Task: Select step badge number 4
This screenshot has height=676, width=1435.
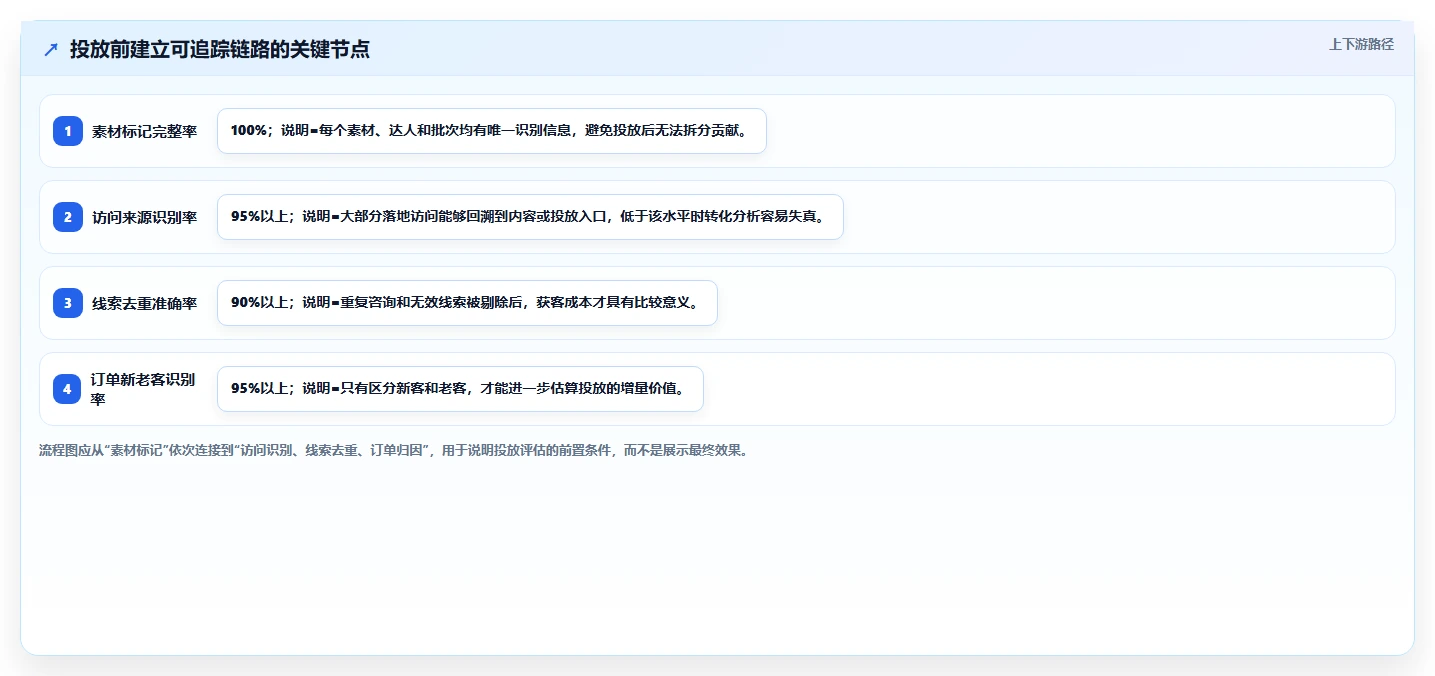Action: point(68,389)
